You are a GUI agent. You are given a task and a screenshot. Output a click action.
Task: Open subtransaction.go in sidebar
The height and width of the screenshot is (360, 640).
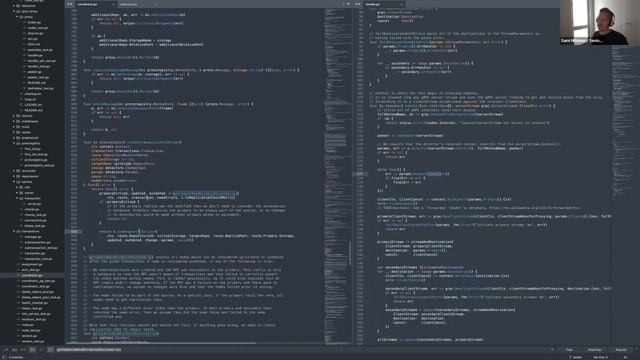[37, 242]
